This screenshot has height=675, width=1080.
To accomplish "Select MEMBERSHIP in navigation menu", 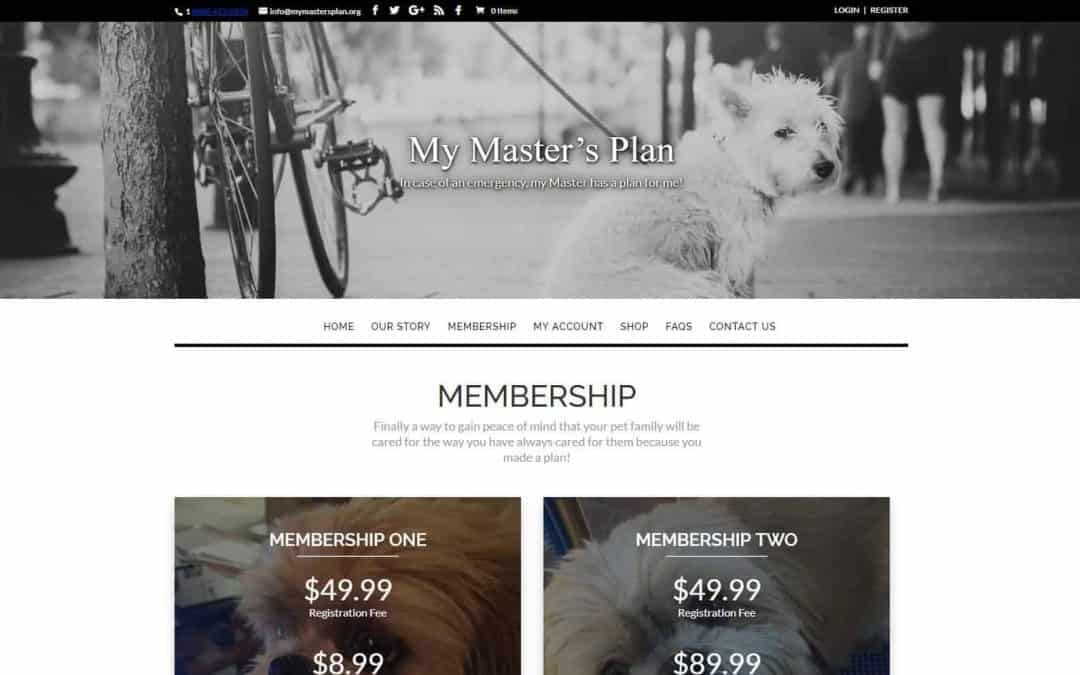I will pyautogui.click(x=481, y=326).
